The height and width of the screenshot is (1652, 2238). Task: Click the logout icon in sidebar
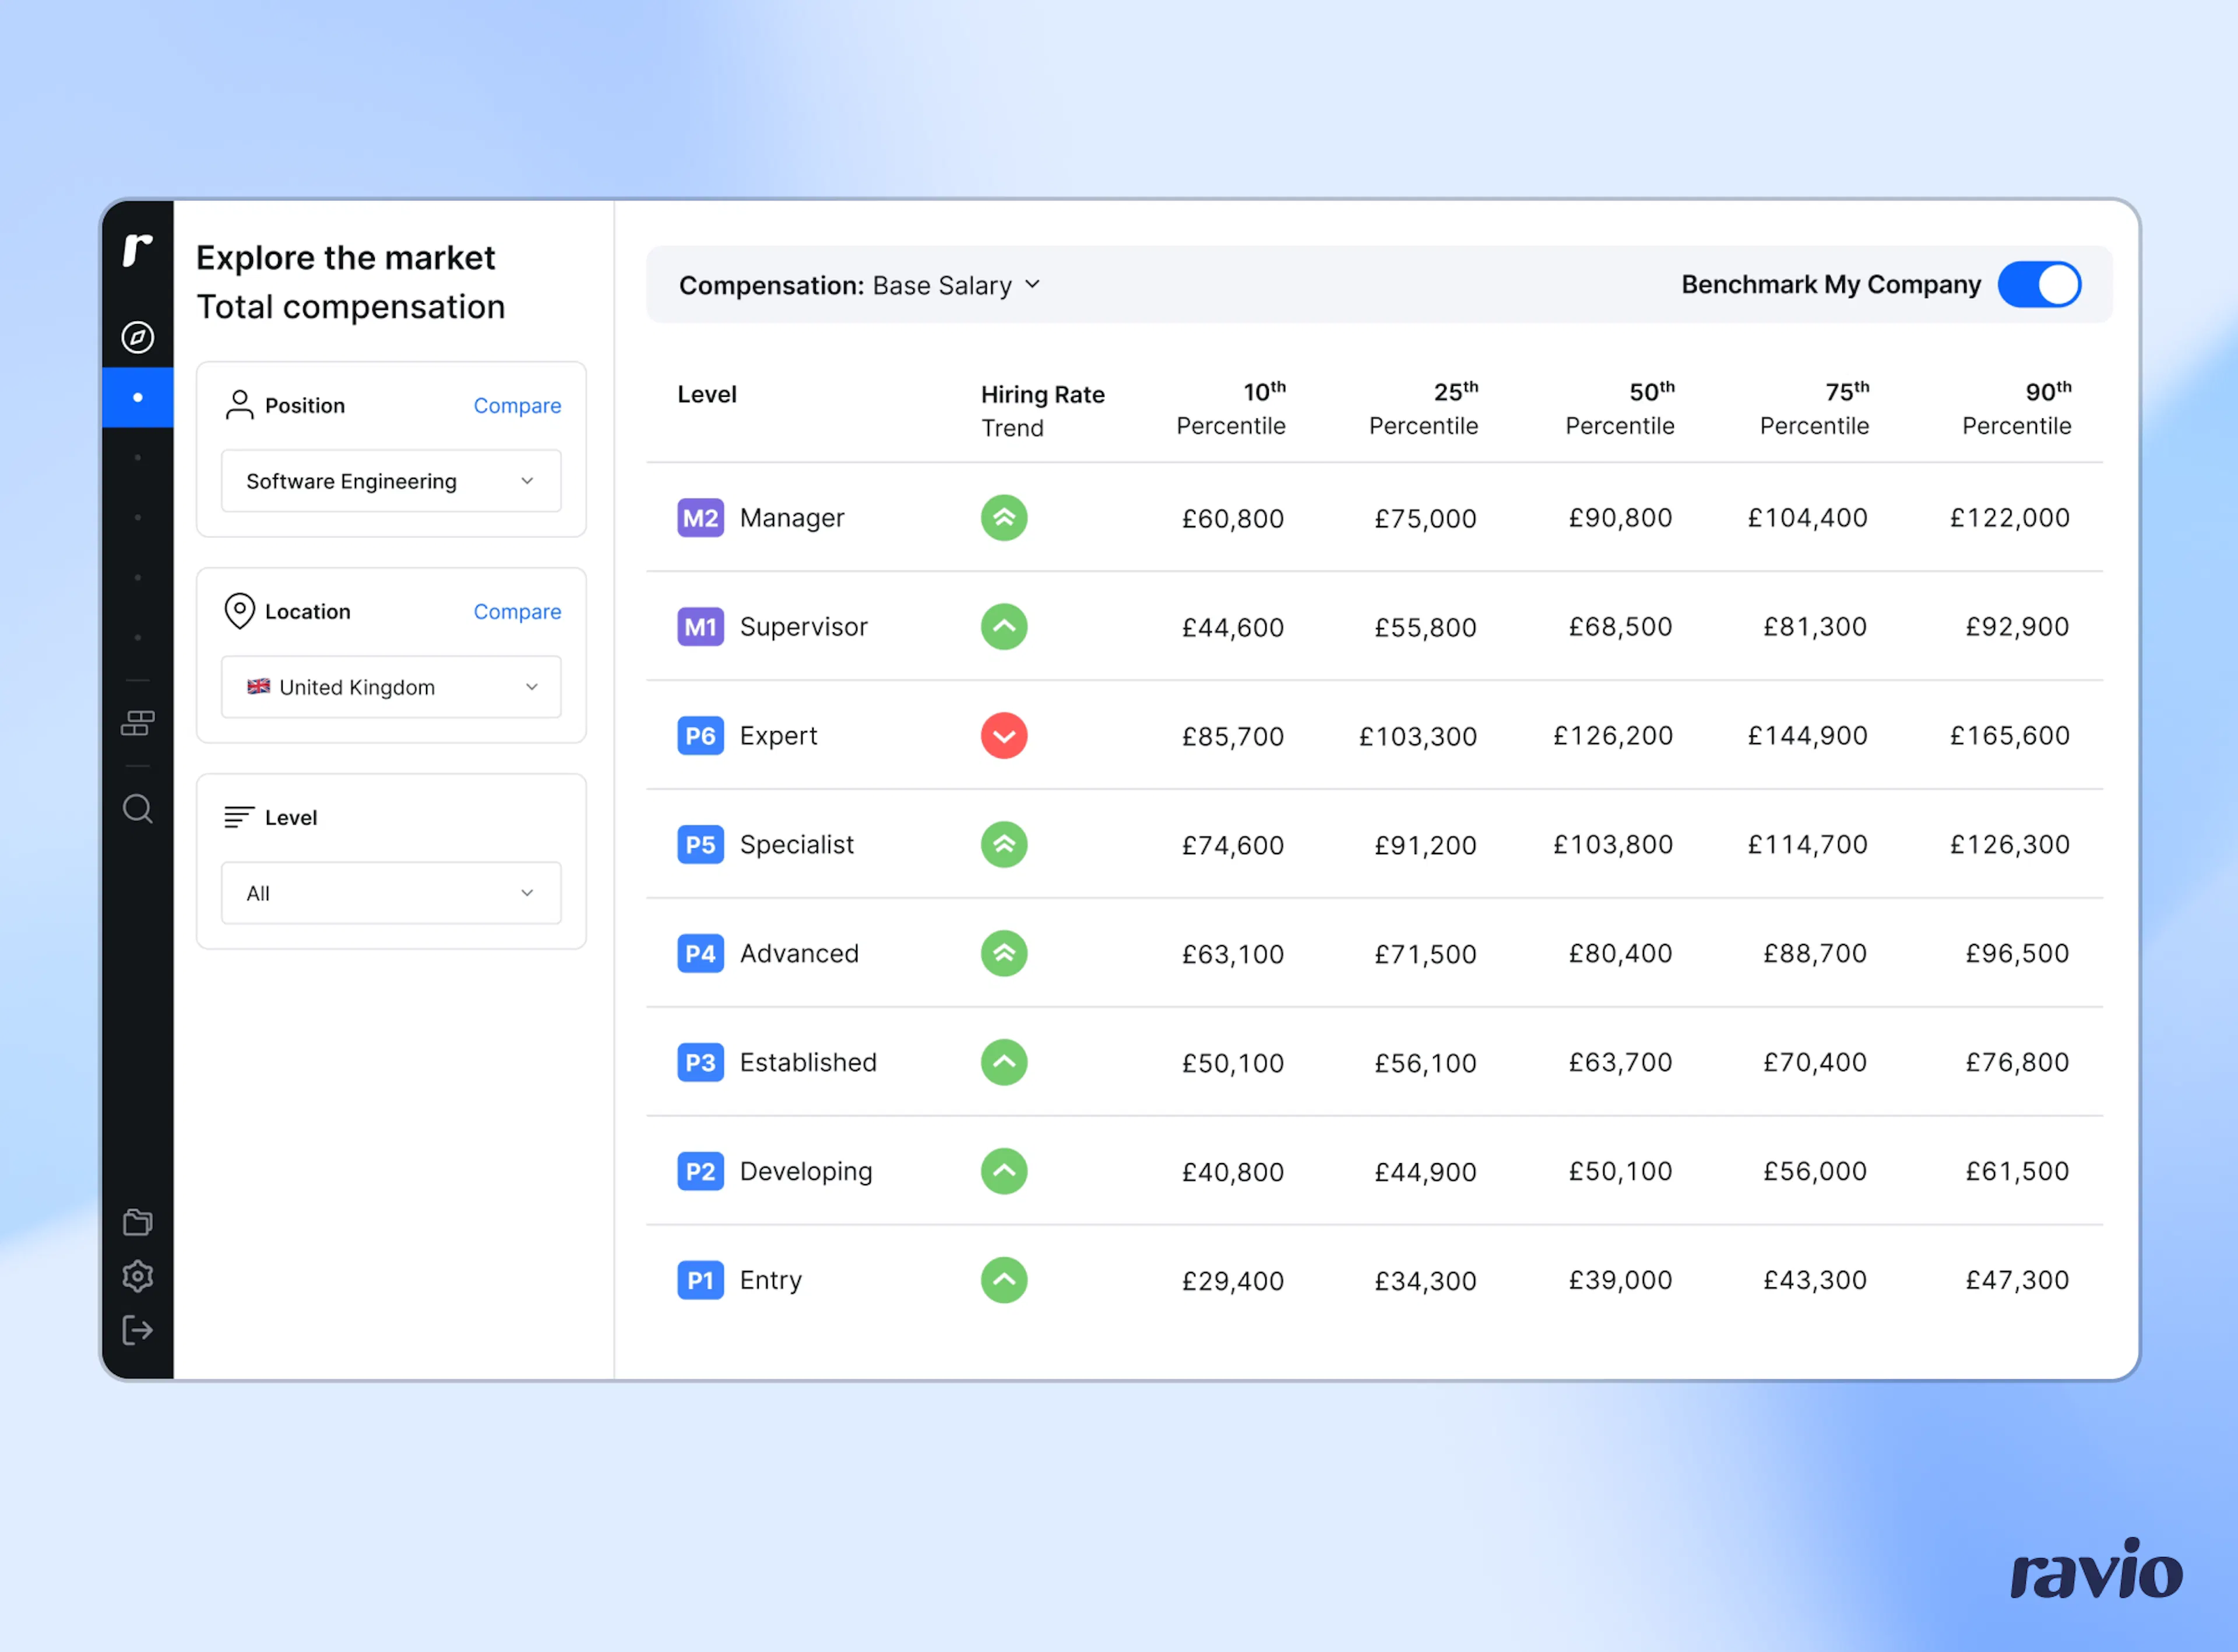(137, 1330)
